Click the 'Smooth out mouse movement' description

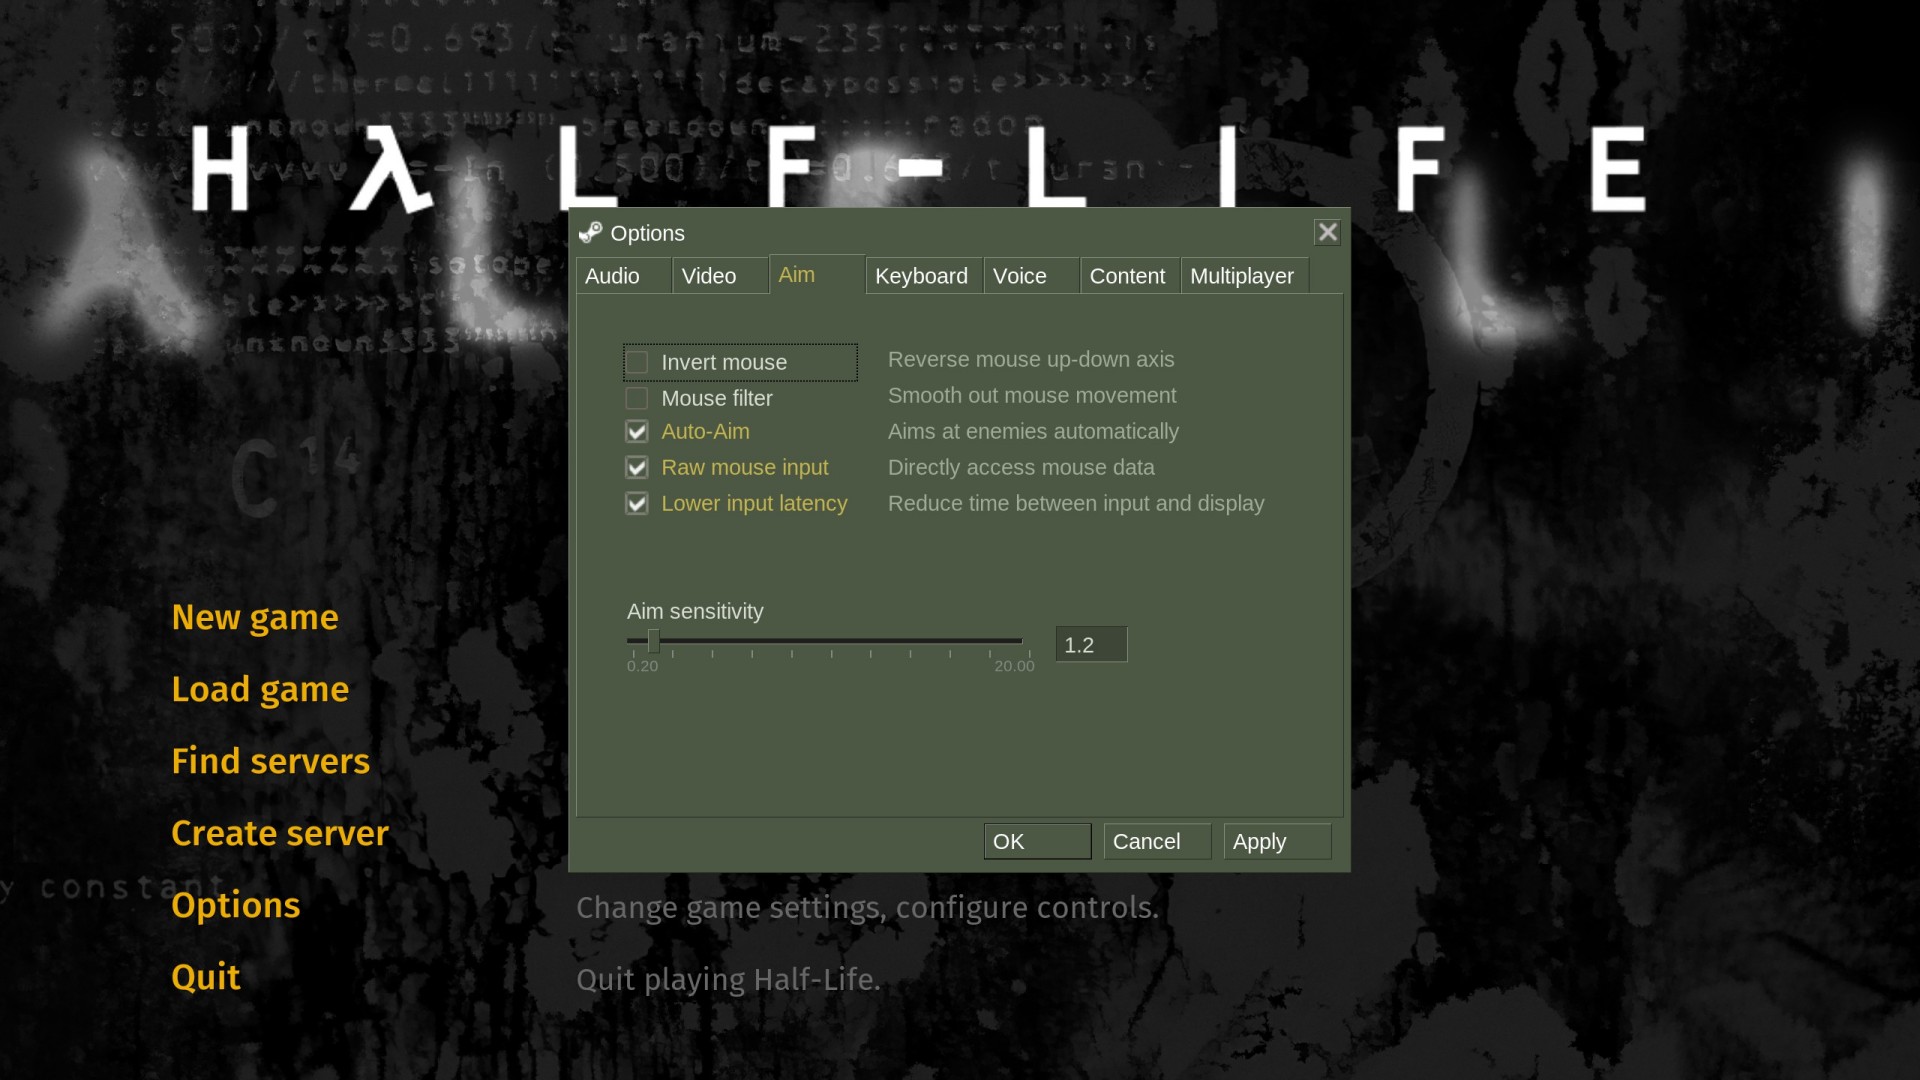click(x=1032, y=395)
